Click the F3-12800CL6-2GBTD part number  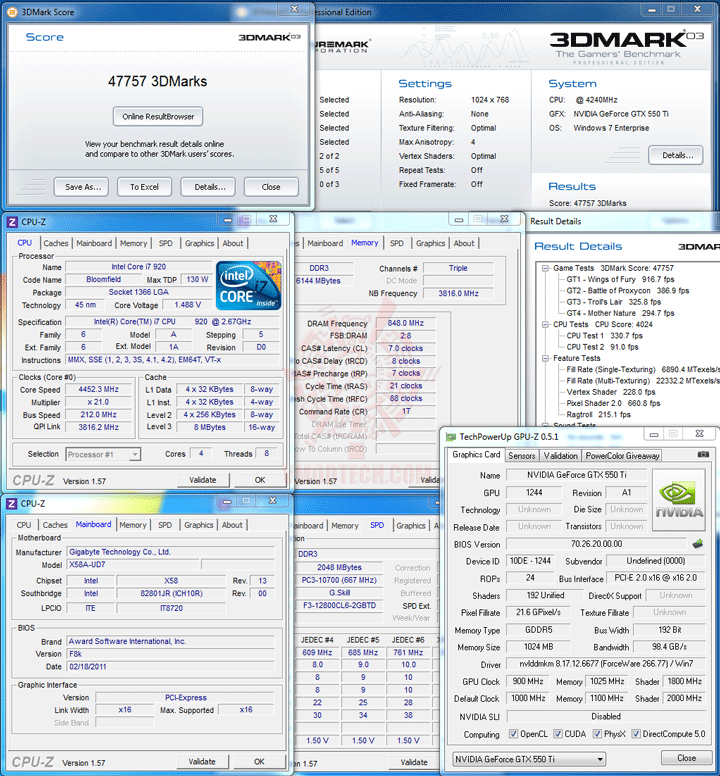click(339, 605)
